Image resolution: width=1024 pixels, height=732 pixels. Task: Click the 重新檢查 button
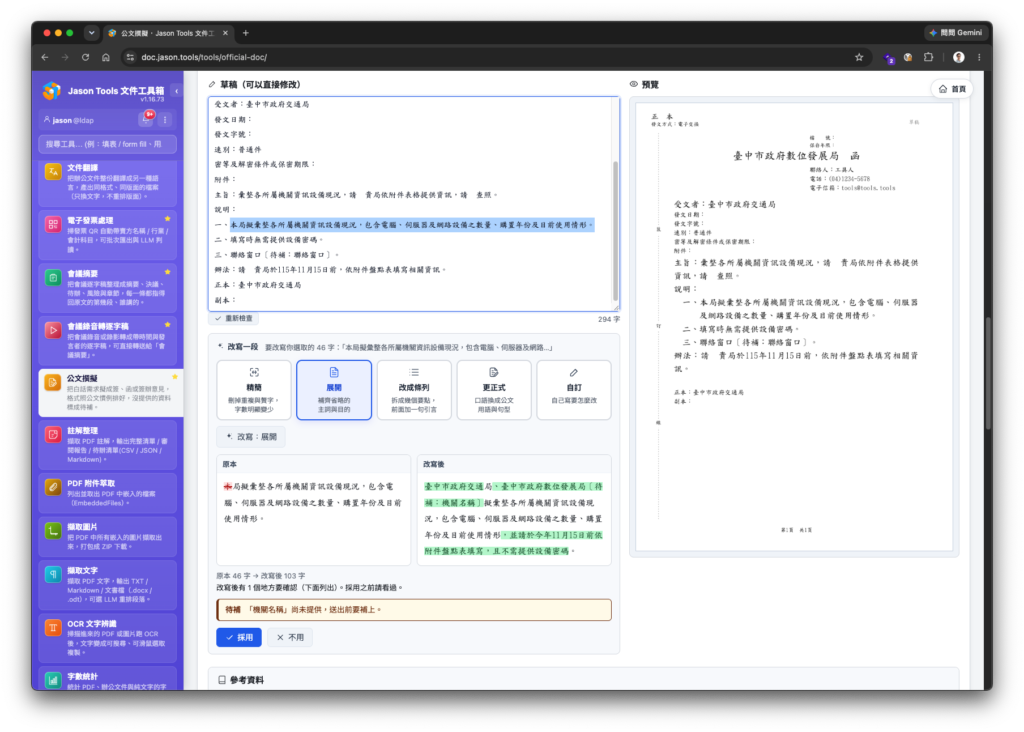[x=234, y=319]
